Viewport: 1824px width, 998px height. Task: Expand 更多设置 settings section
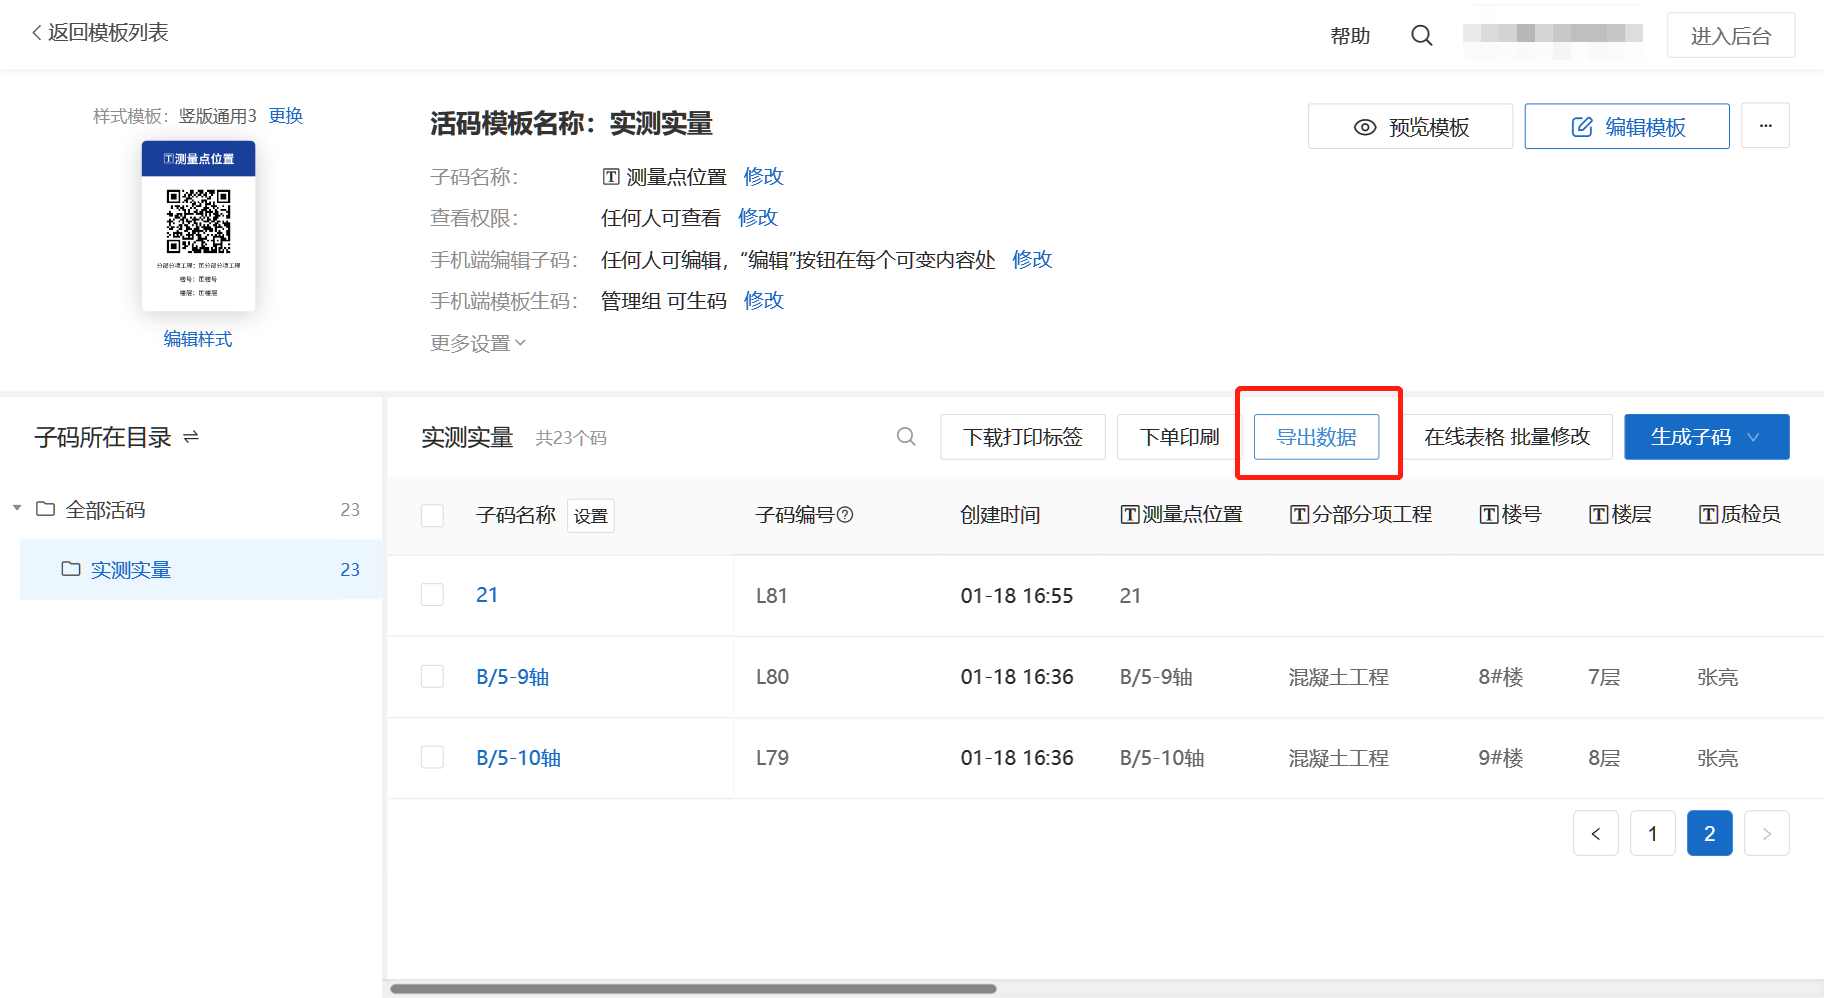click(478, 343)
